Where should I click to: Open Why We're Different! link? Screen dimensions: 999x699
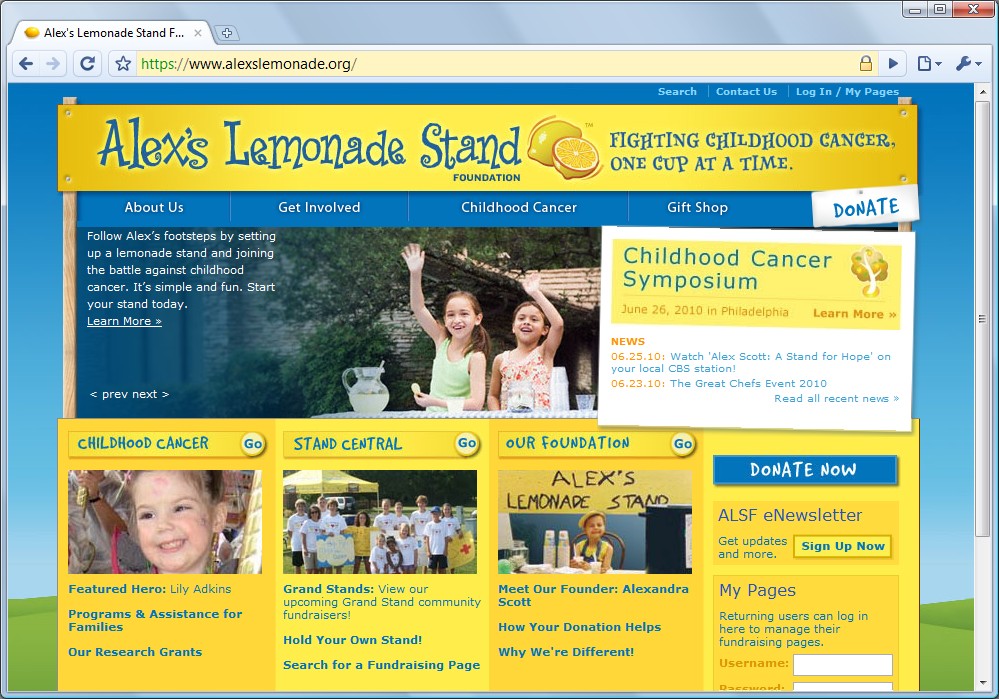(x=566, y=652)
